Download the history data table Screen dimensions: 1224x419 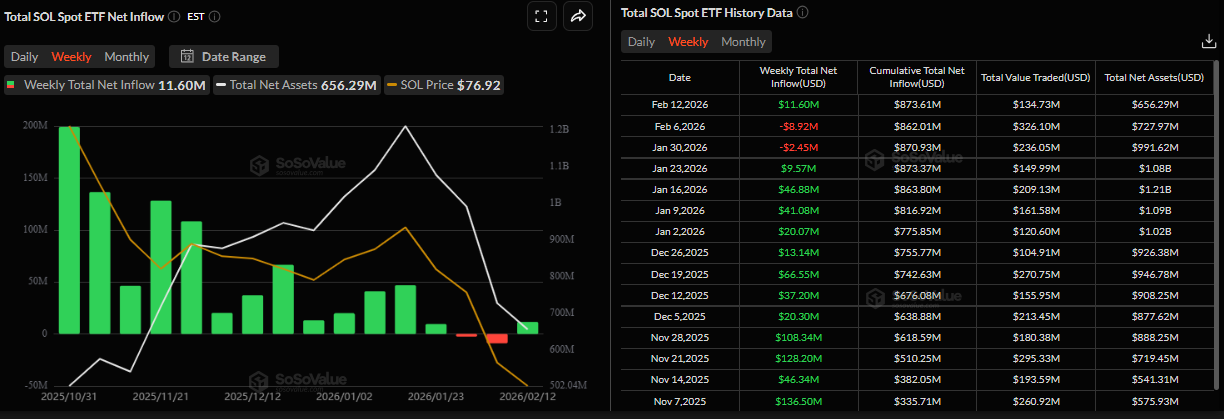click(1208, 41)
